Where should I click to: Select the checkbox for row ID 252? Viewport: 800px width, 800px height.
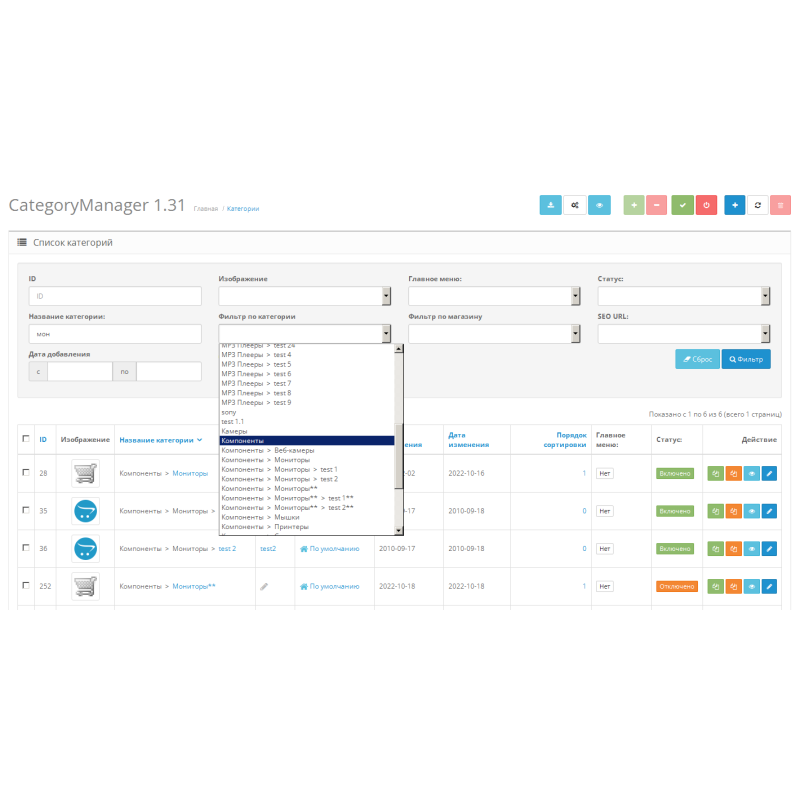[26, 586]
